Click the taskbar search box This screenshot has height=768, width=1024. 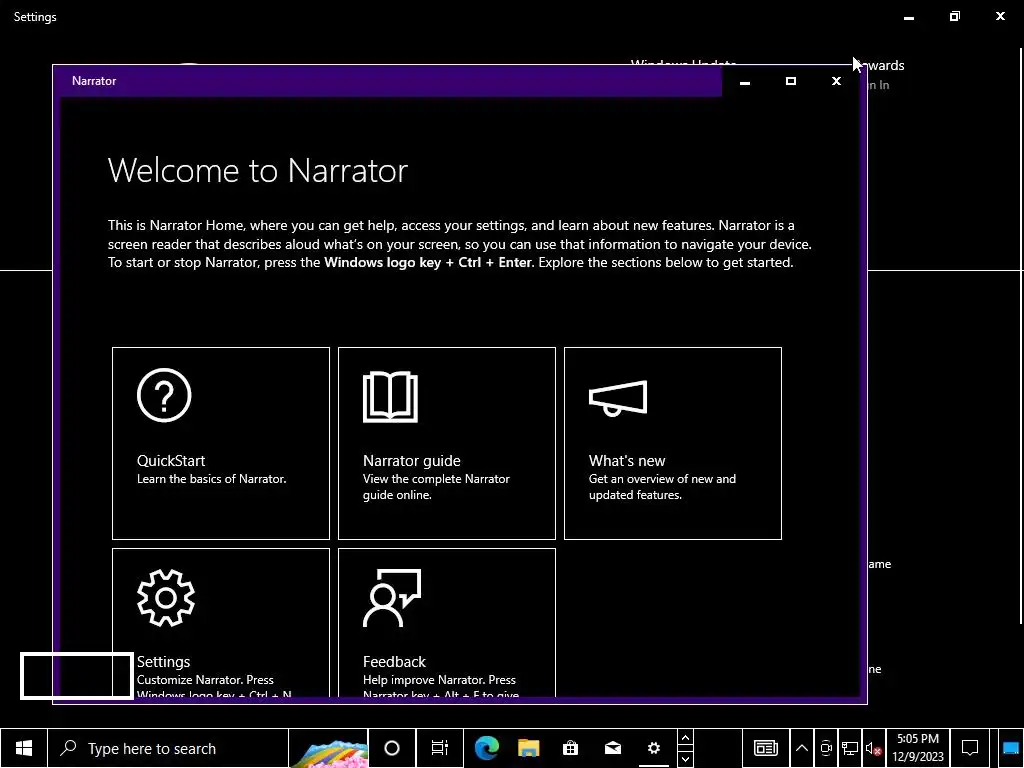(168, 748)
